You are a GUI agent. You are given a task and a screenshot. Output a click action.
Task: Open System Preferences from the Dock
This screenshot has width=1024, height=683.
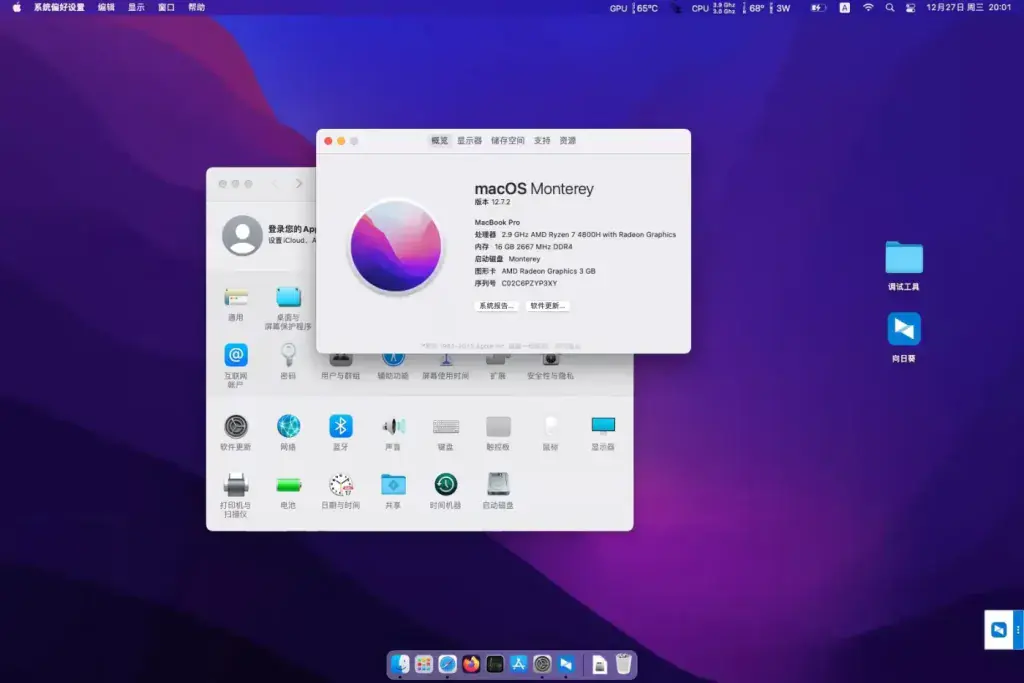click(542, 664)
